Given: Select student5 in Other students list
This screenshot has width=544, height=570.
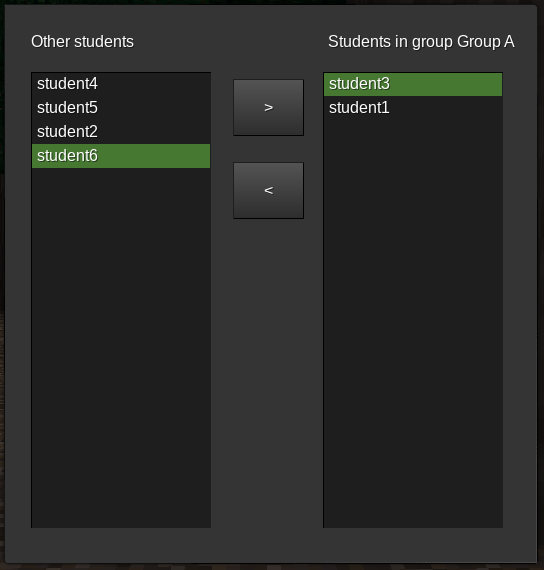Looking at the screenshot, I should click(x=121, y=108).
